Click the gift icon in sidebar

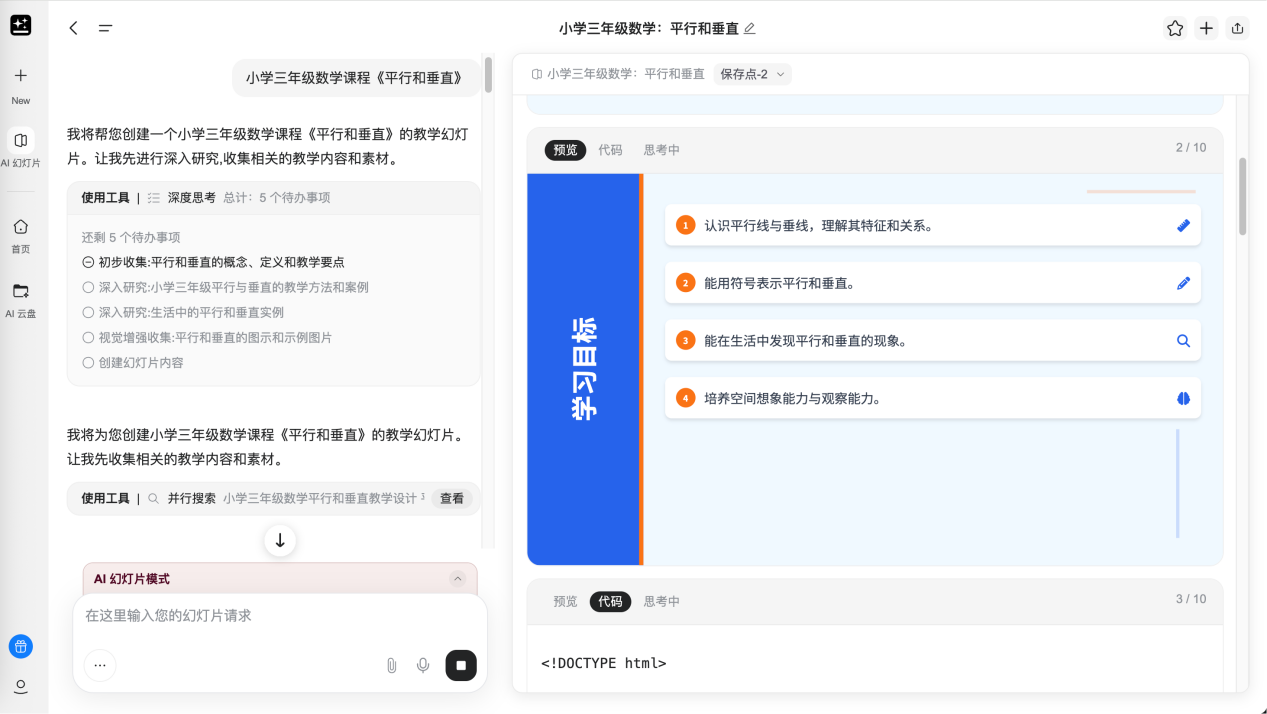[21, 646]
